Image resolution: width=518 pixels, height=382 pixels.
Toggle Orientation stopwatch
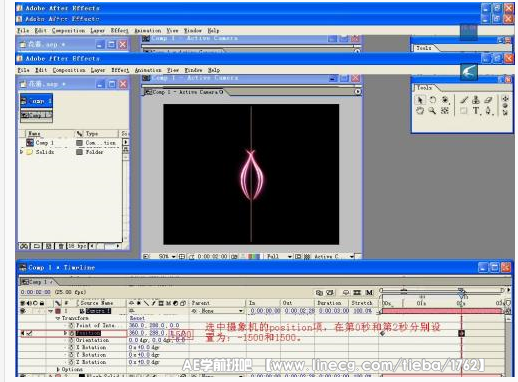tap(71, 340)
